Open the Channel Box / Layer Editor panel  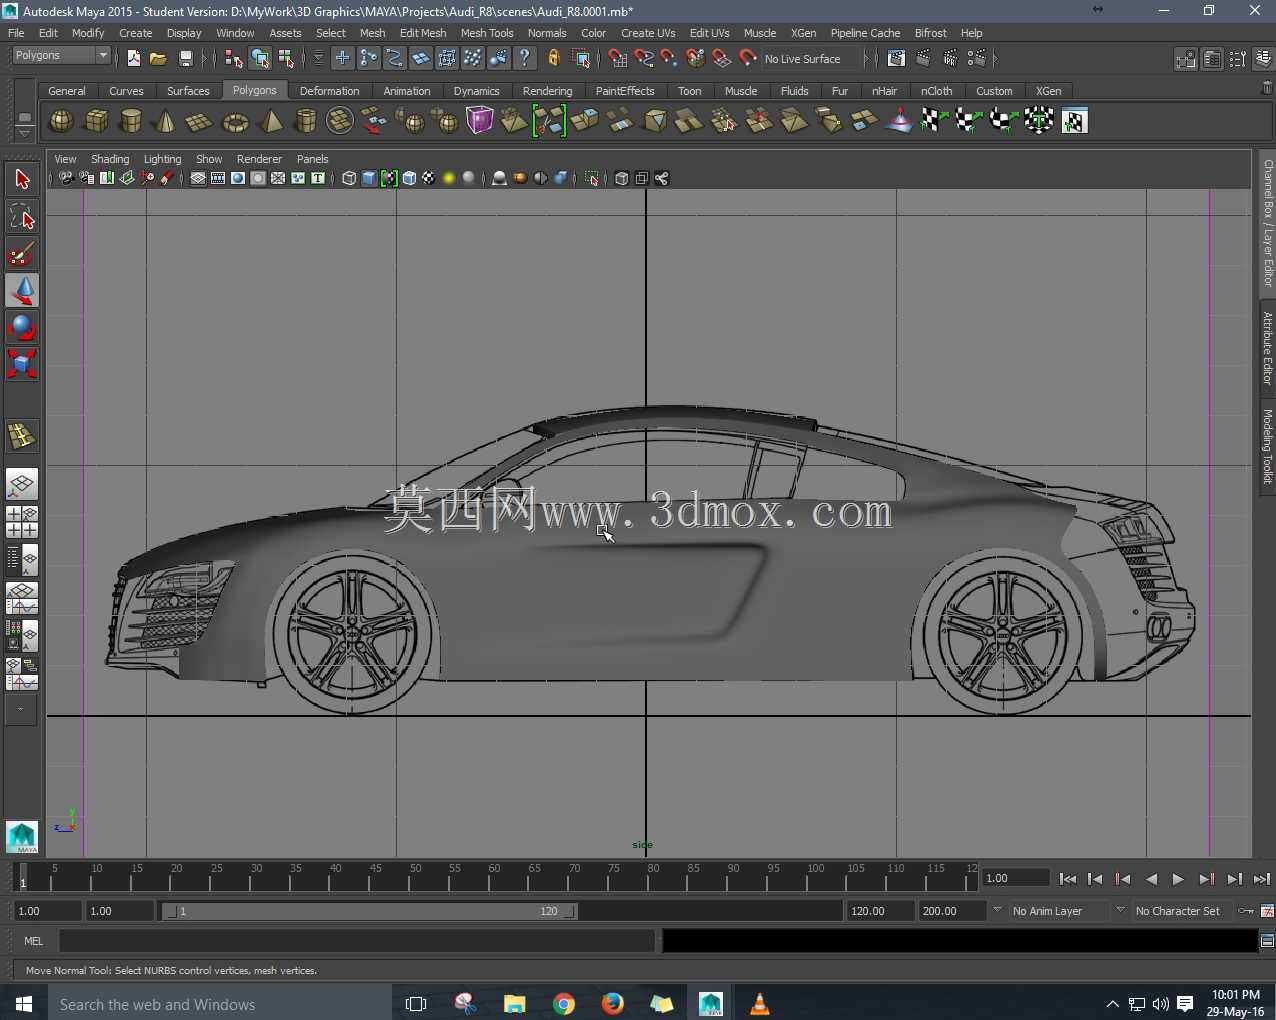click(1267, 223)
